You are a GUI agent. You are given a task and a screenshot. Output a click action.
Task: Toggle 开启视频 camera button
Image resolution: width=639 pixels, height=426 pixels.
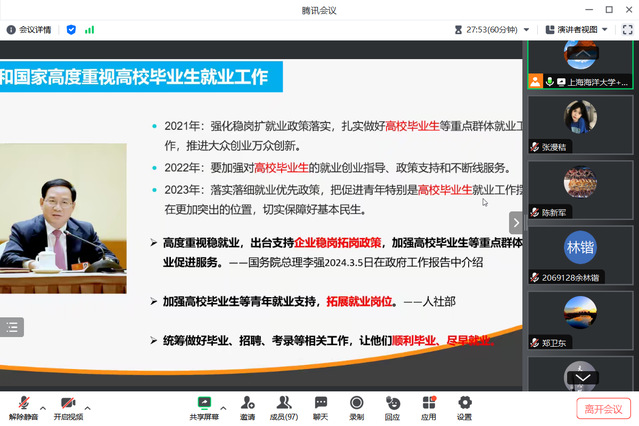click(68, 406)
